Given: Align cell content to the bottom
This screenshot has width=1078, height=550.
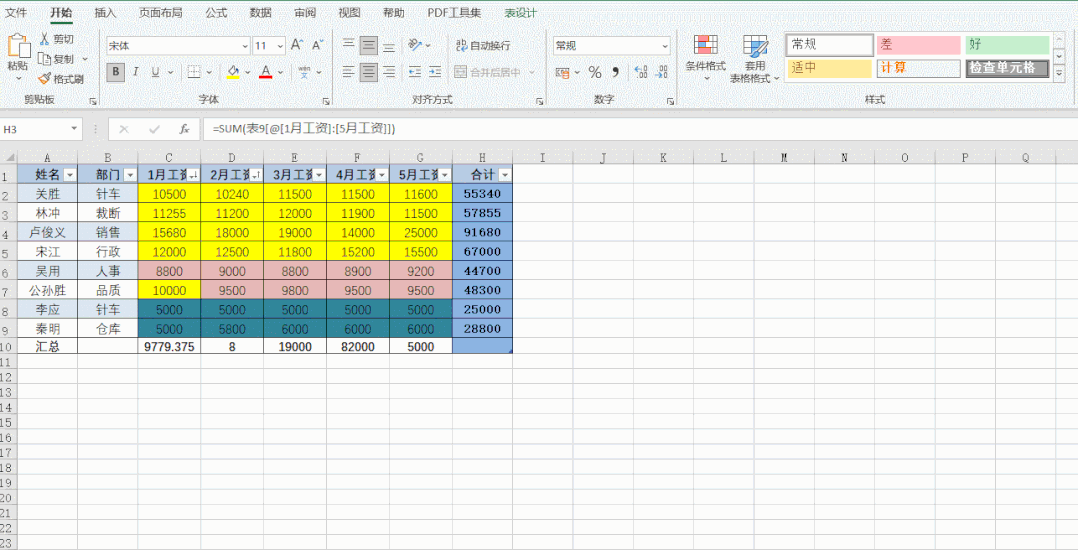Looking at the screenshot, I should [x=389, y=45].
